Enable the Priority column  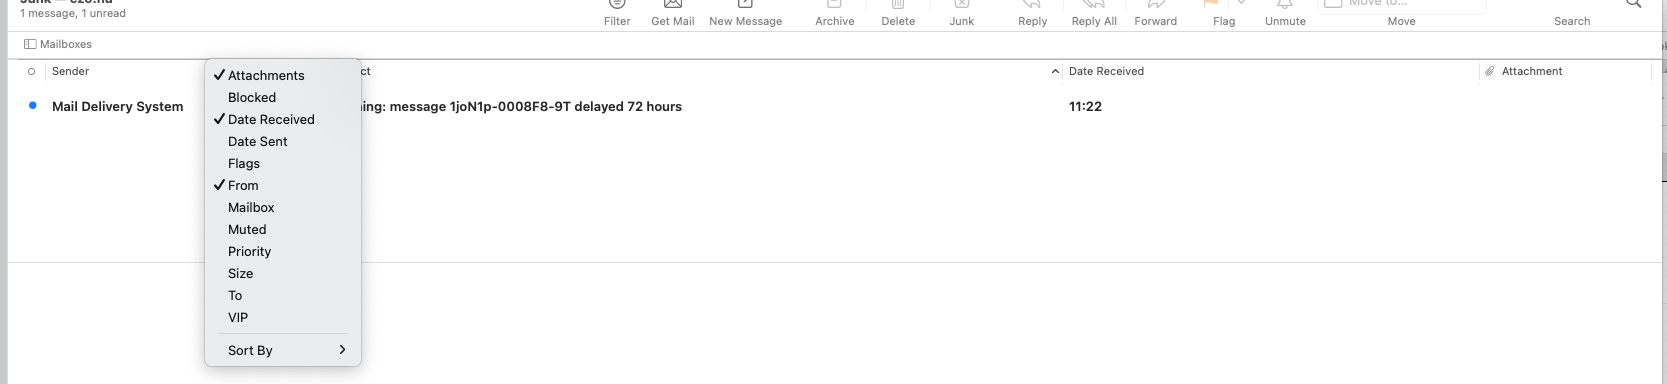click(283, 251)
